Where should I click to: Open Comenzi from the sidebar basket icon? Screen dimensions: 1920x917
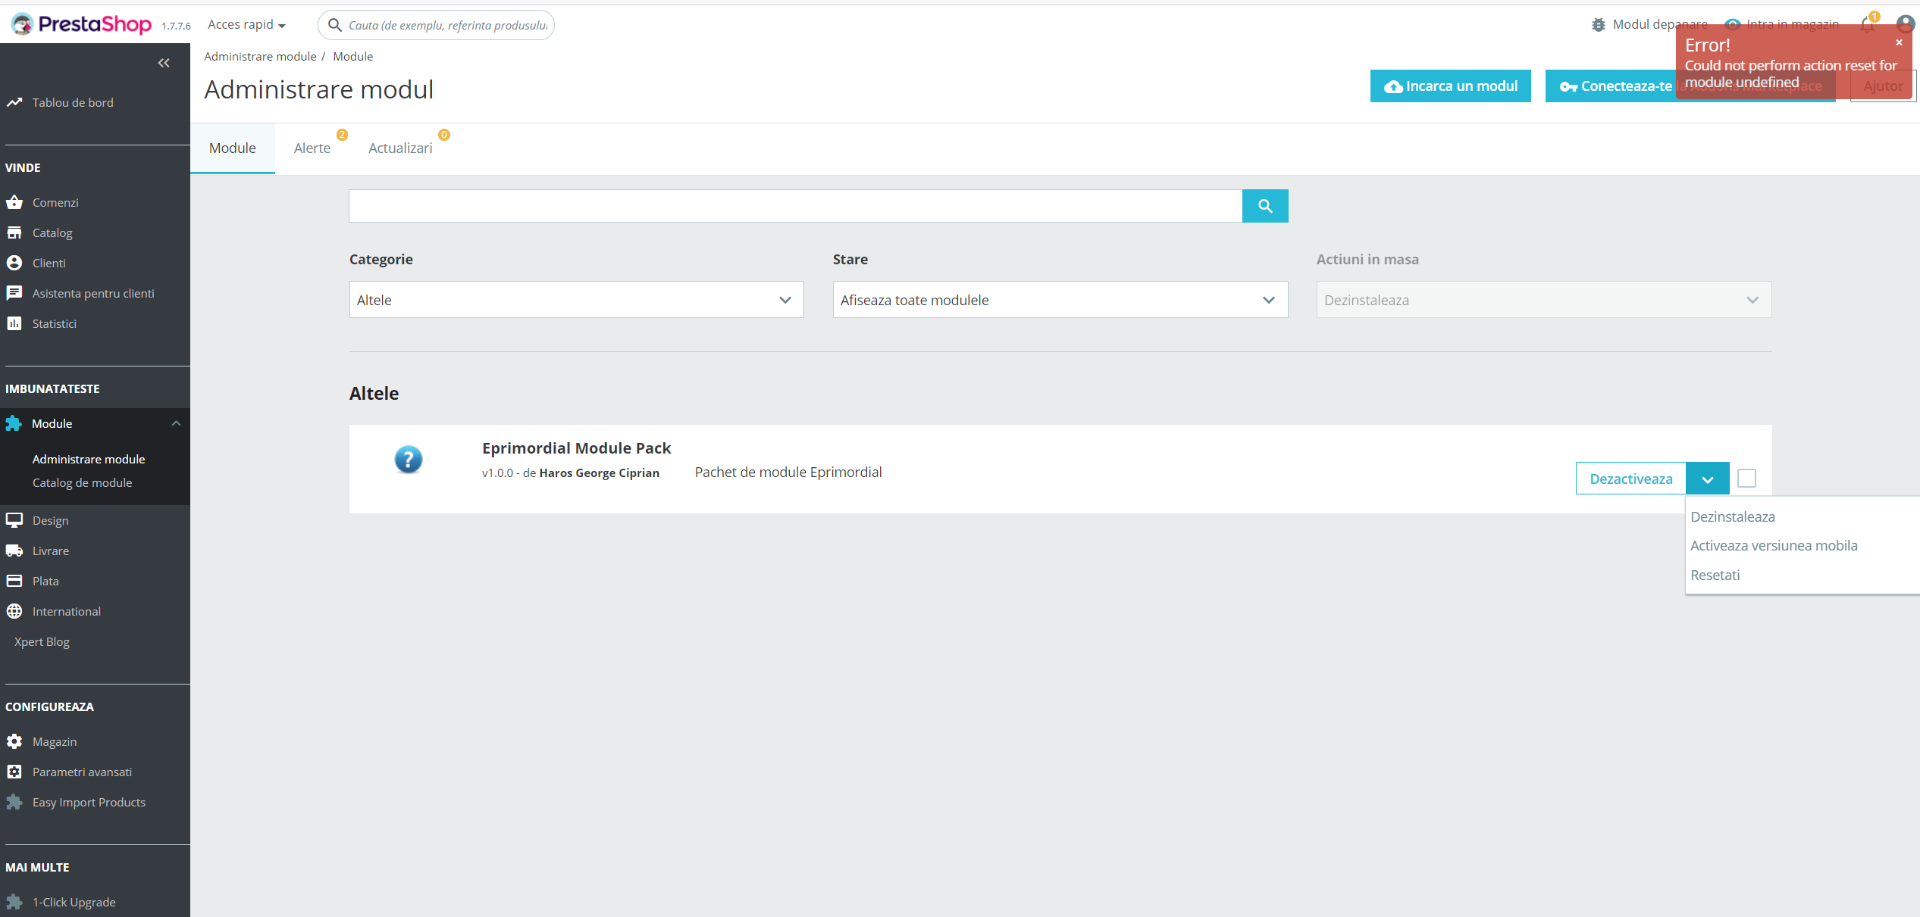click(14, 202)
